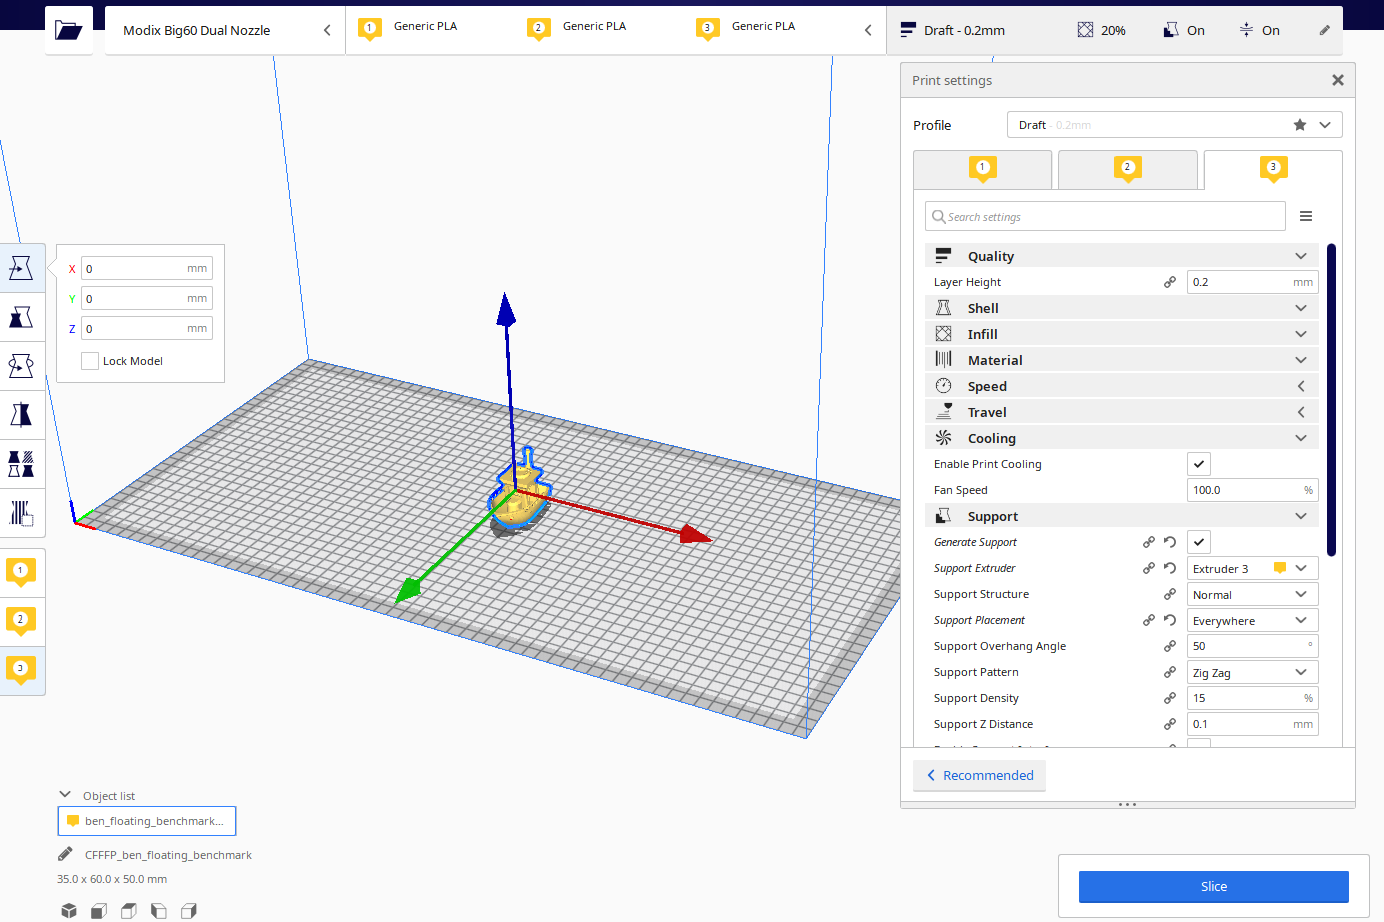Open Per Model Settings tool
This screenshot has height=922, width=1384.
21,464
